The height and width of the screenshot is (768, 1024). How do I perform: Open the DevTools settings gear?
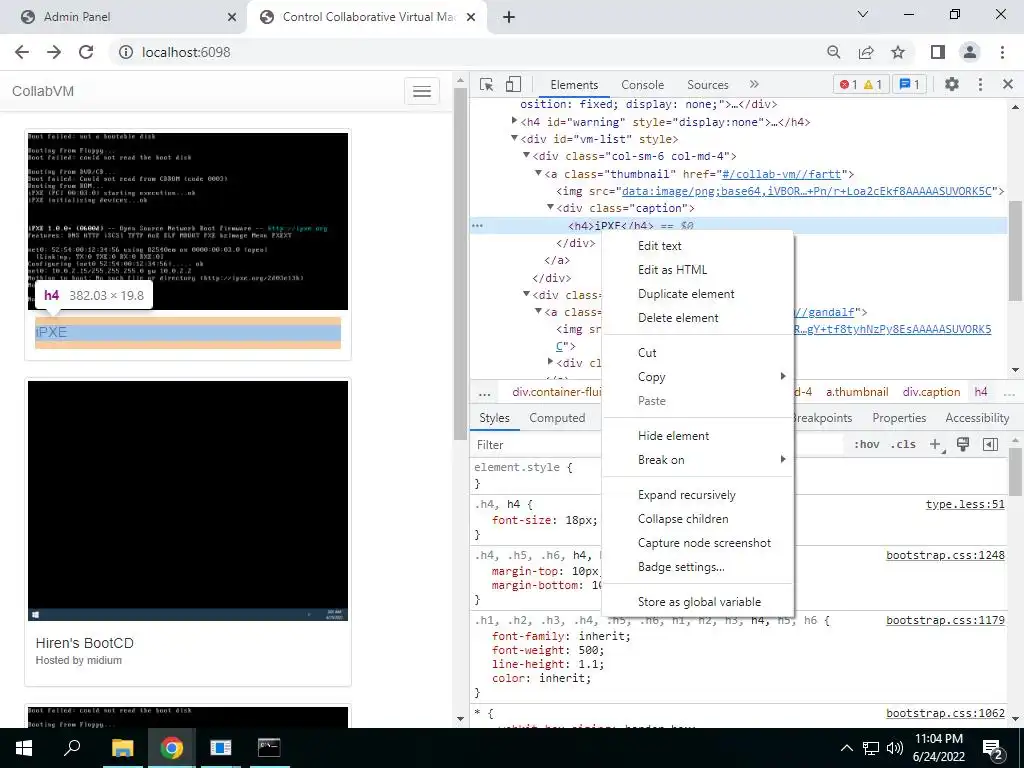[952, 84]
